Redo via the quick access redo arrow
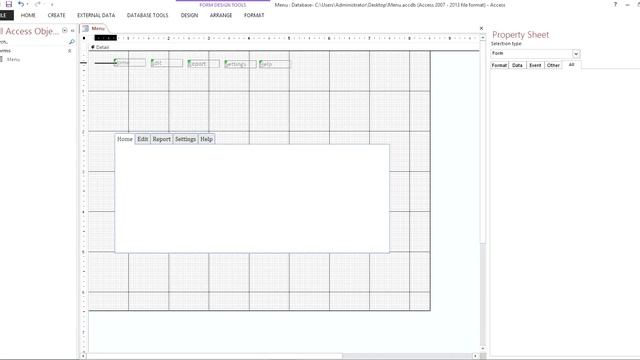The height and width of the screenshot is (360, 640). [38, 4]
